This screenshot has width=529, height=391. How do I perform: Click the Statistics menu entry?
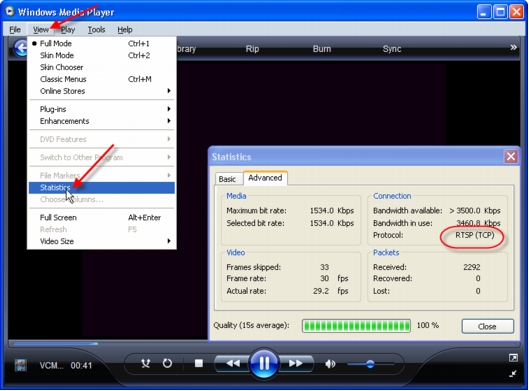102,188
